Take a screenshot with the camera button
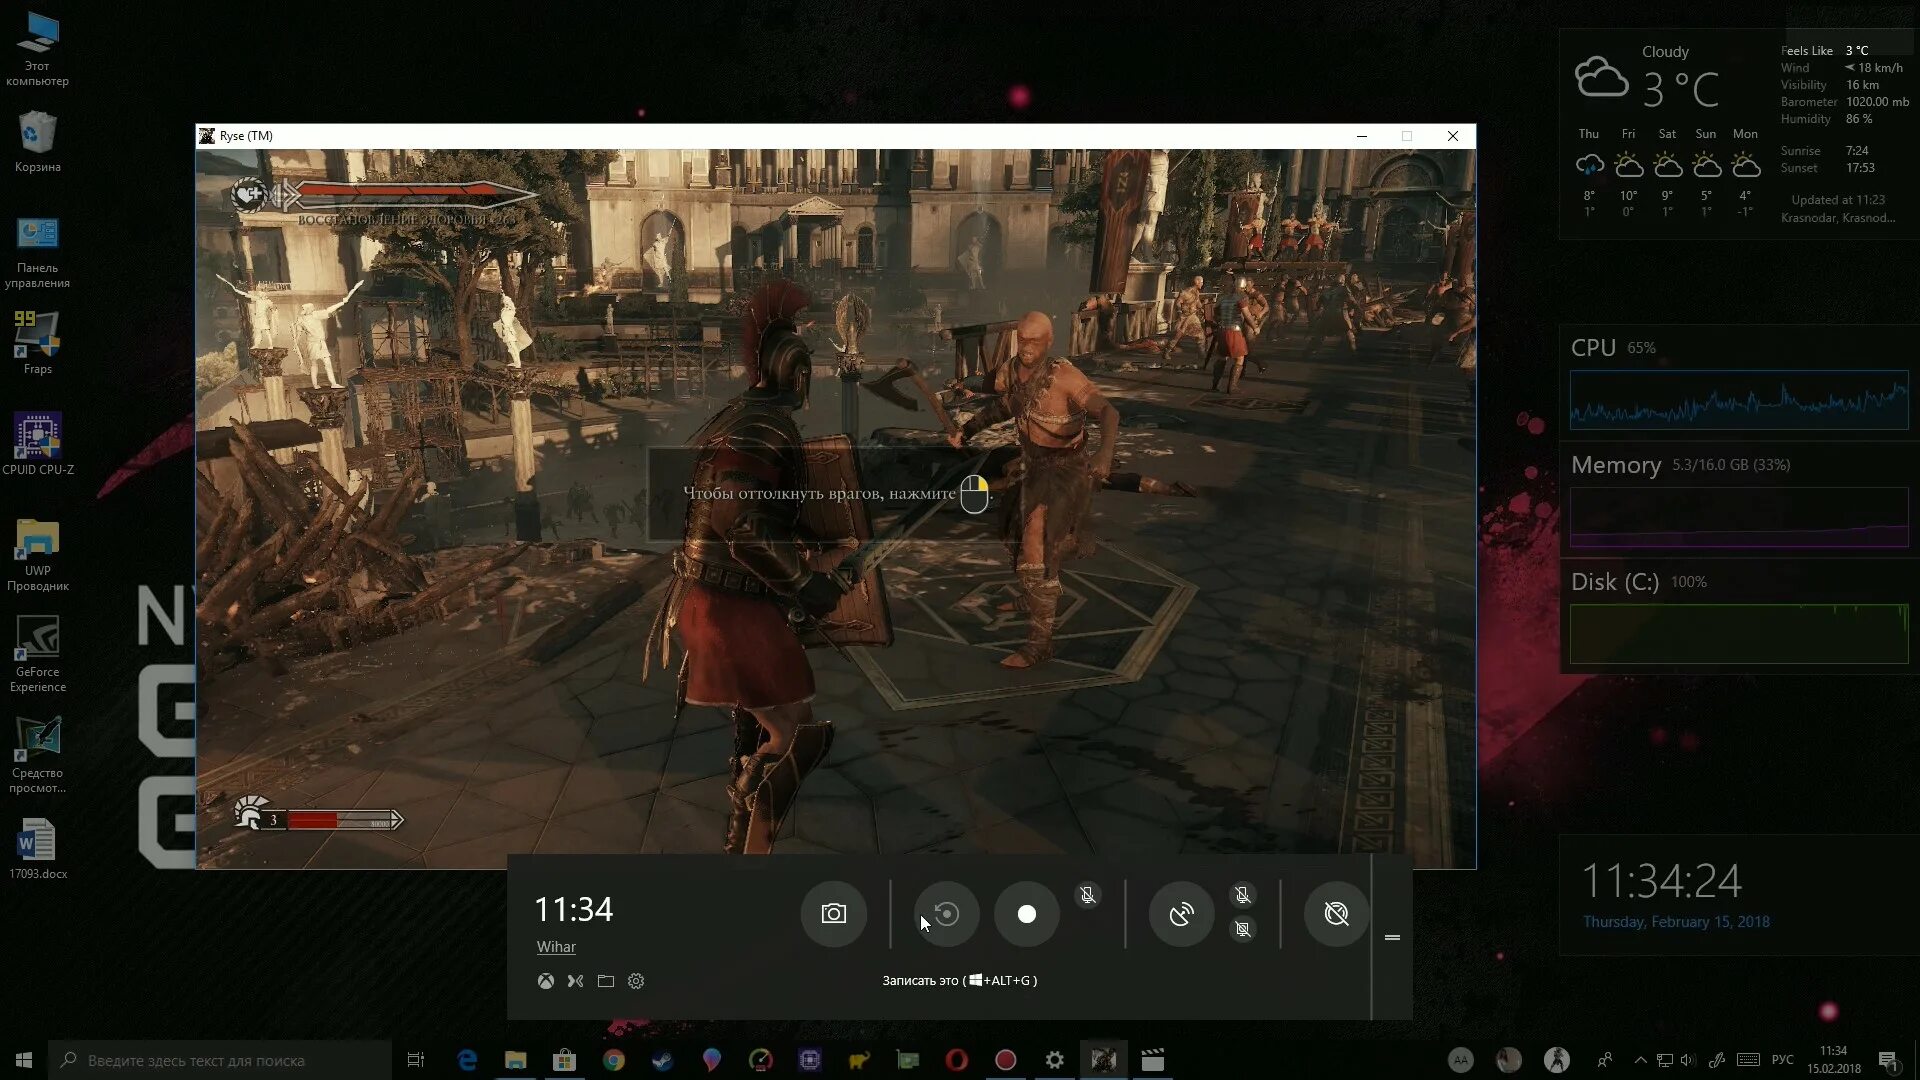1920x1080 pixels. (833, 913)
